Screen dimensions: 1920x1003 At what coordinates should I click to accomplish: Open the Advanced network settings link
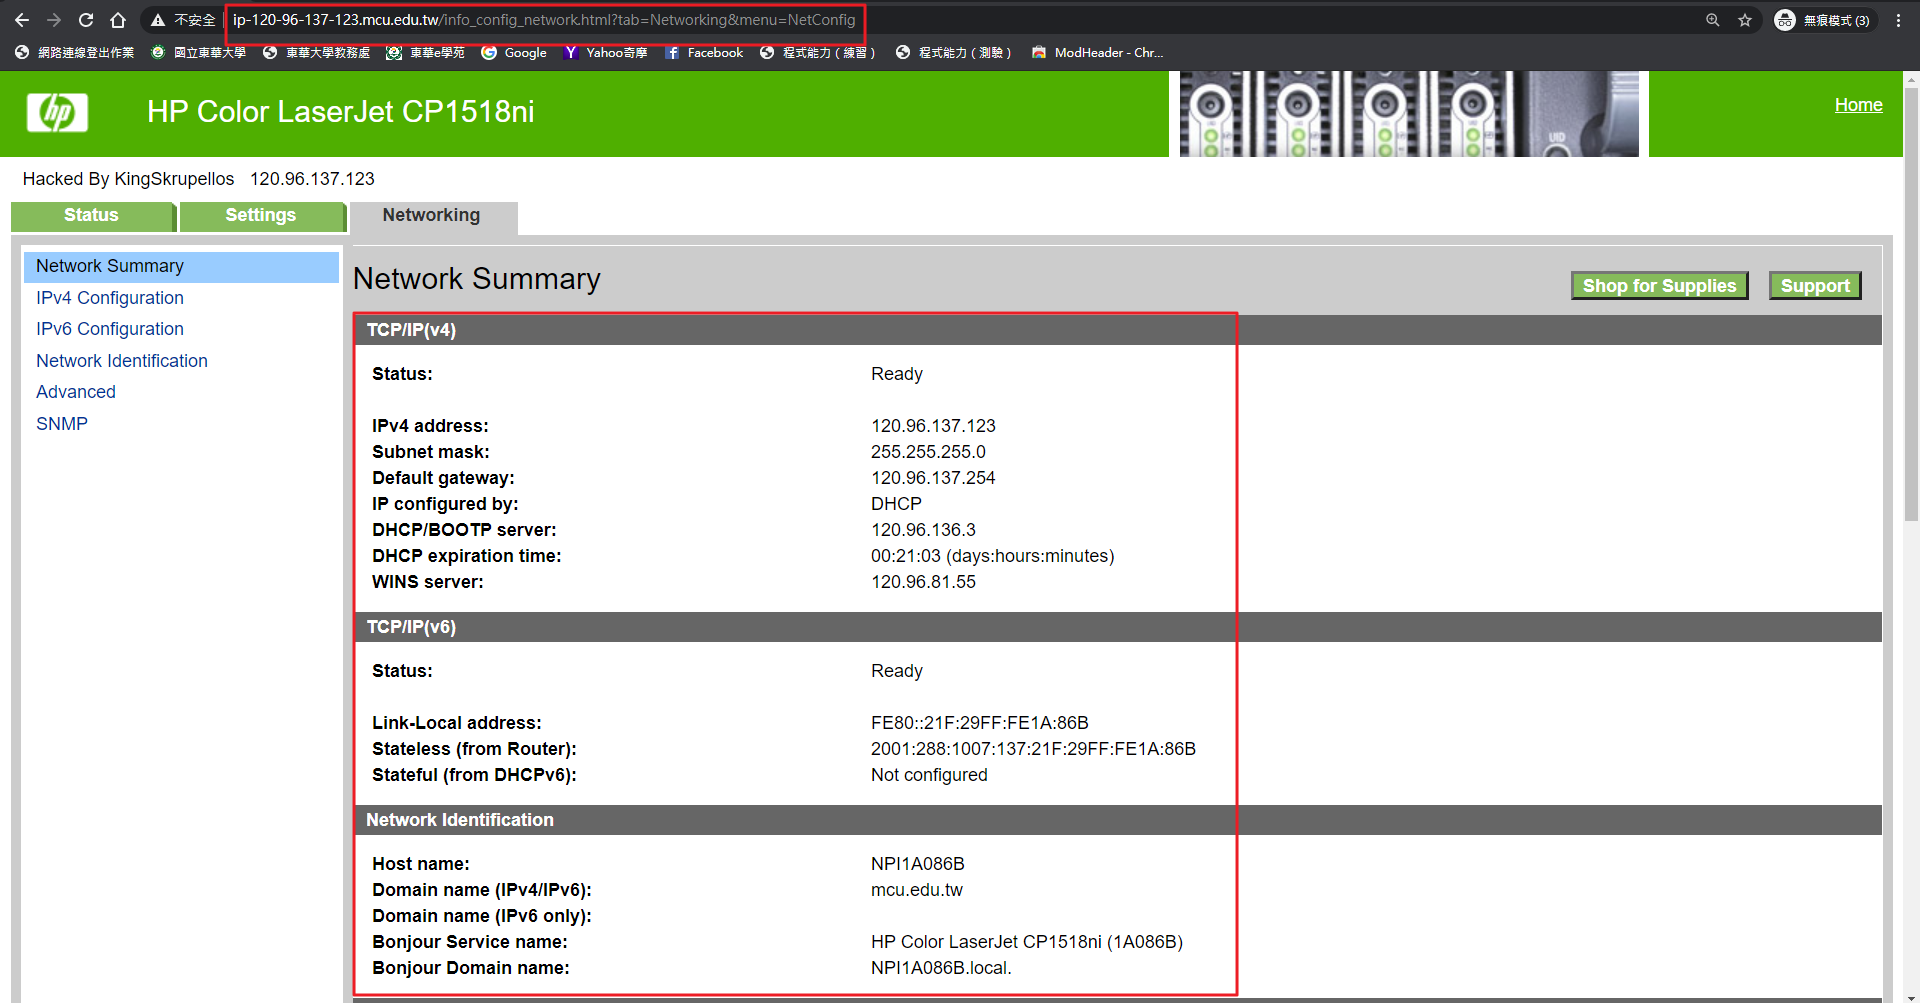(76, 392)
